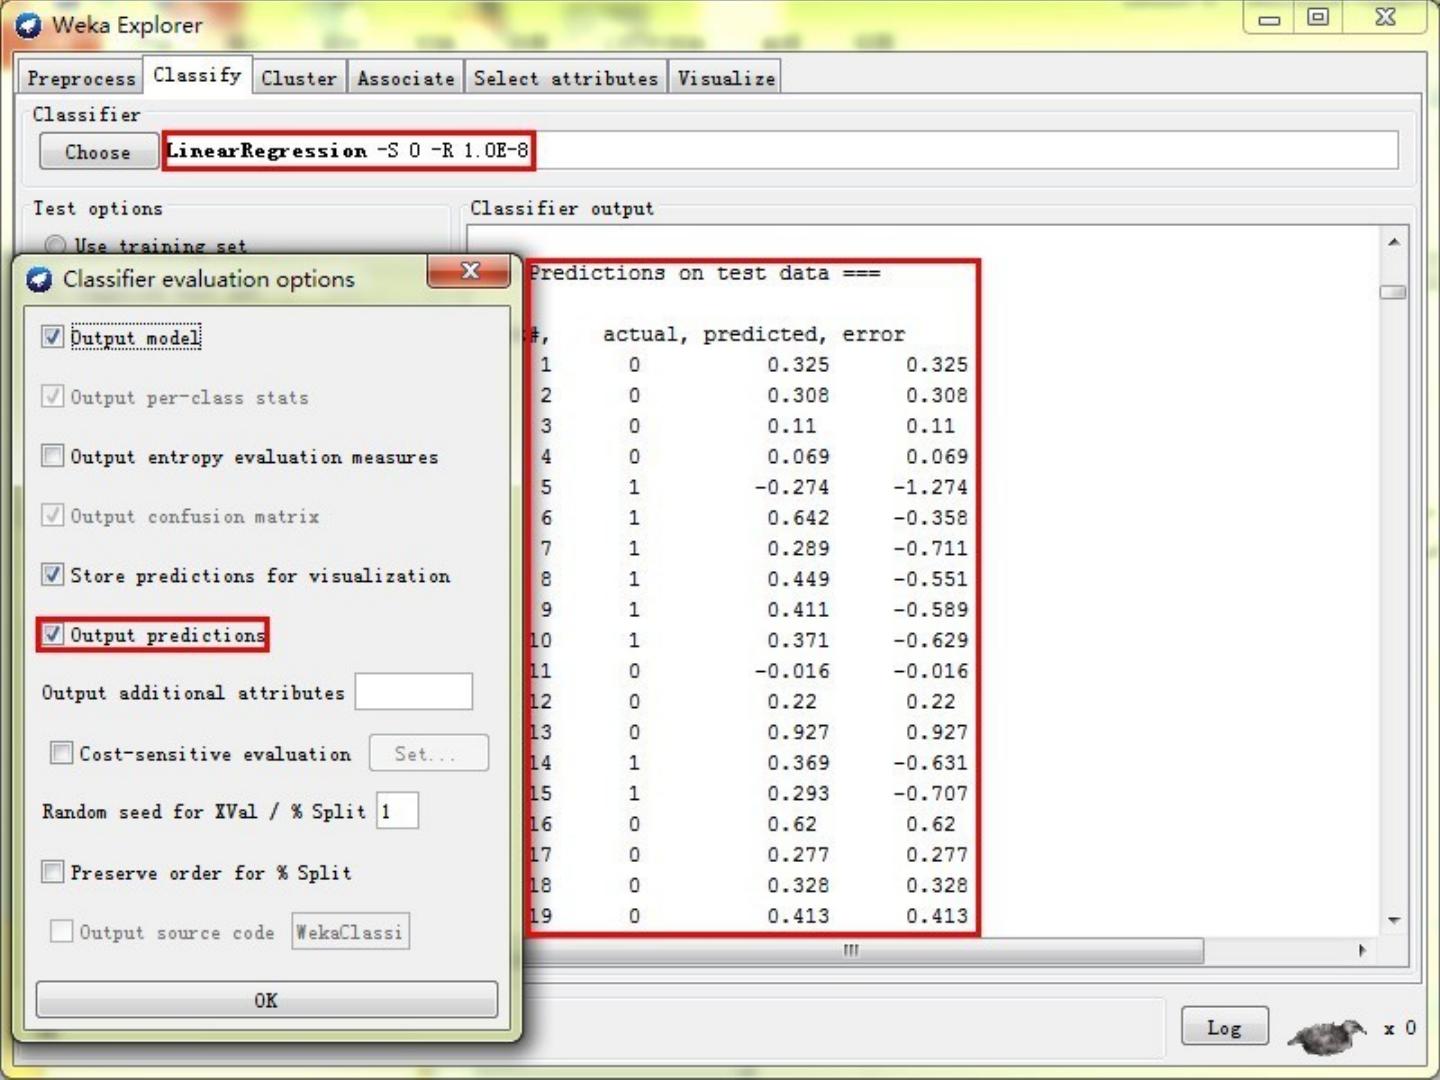Screen dimensions: 1440x1080
Task: Open the Log button
Action: coord(1224,1027)
